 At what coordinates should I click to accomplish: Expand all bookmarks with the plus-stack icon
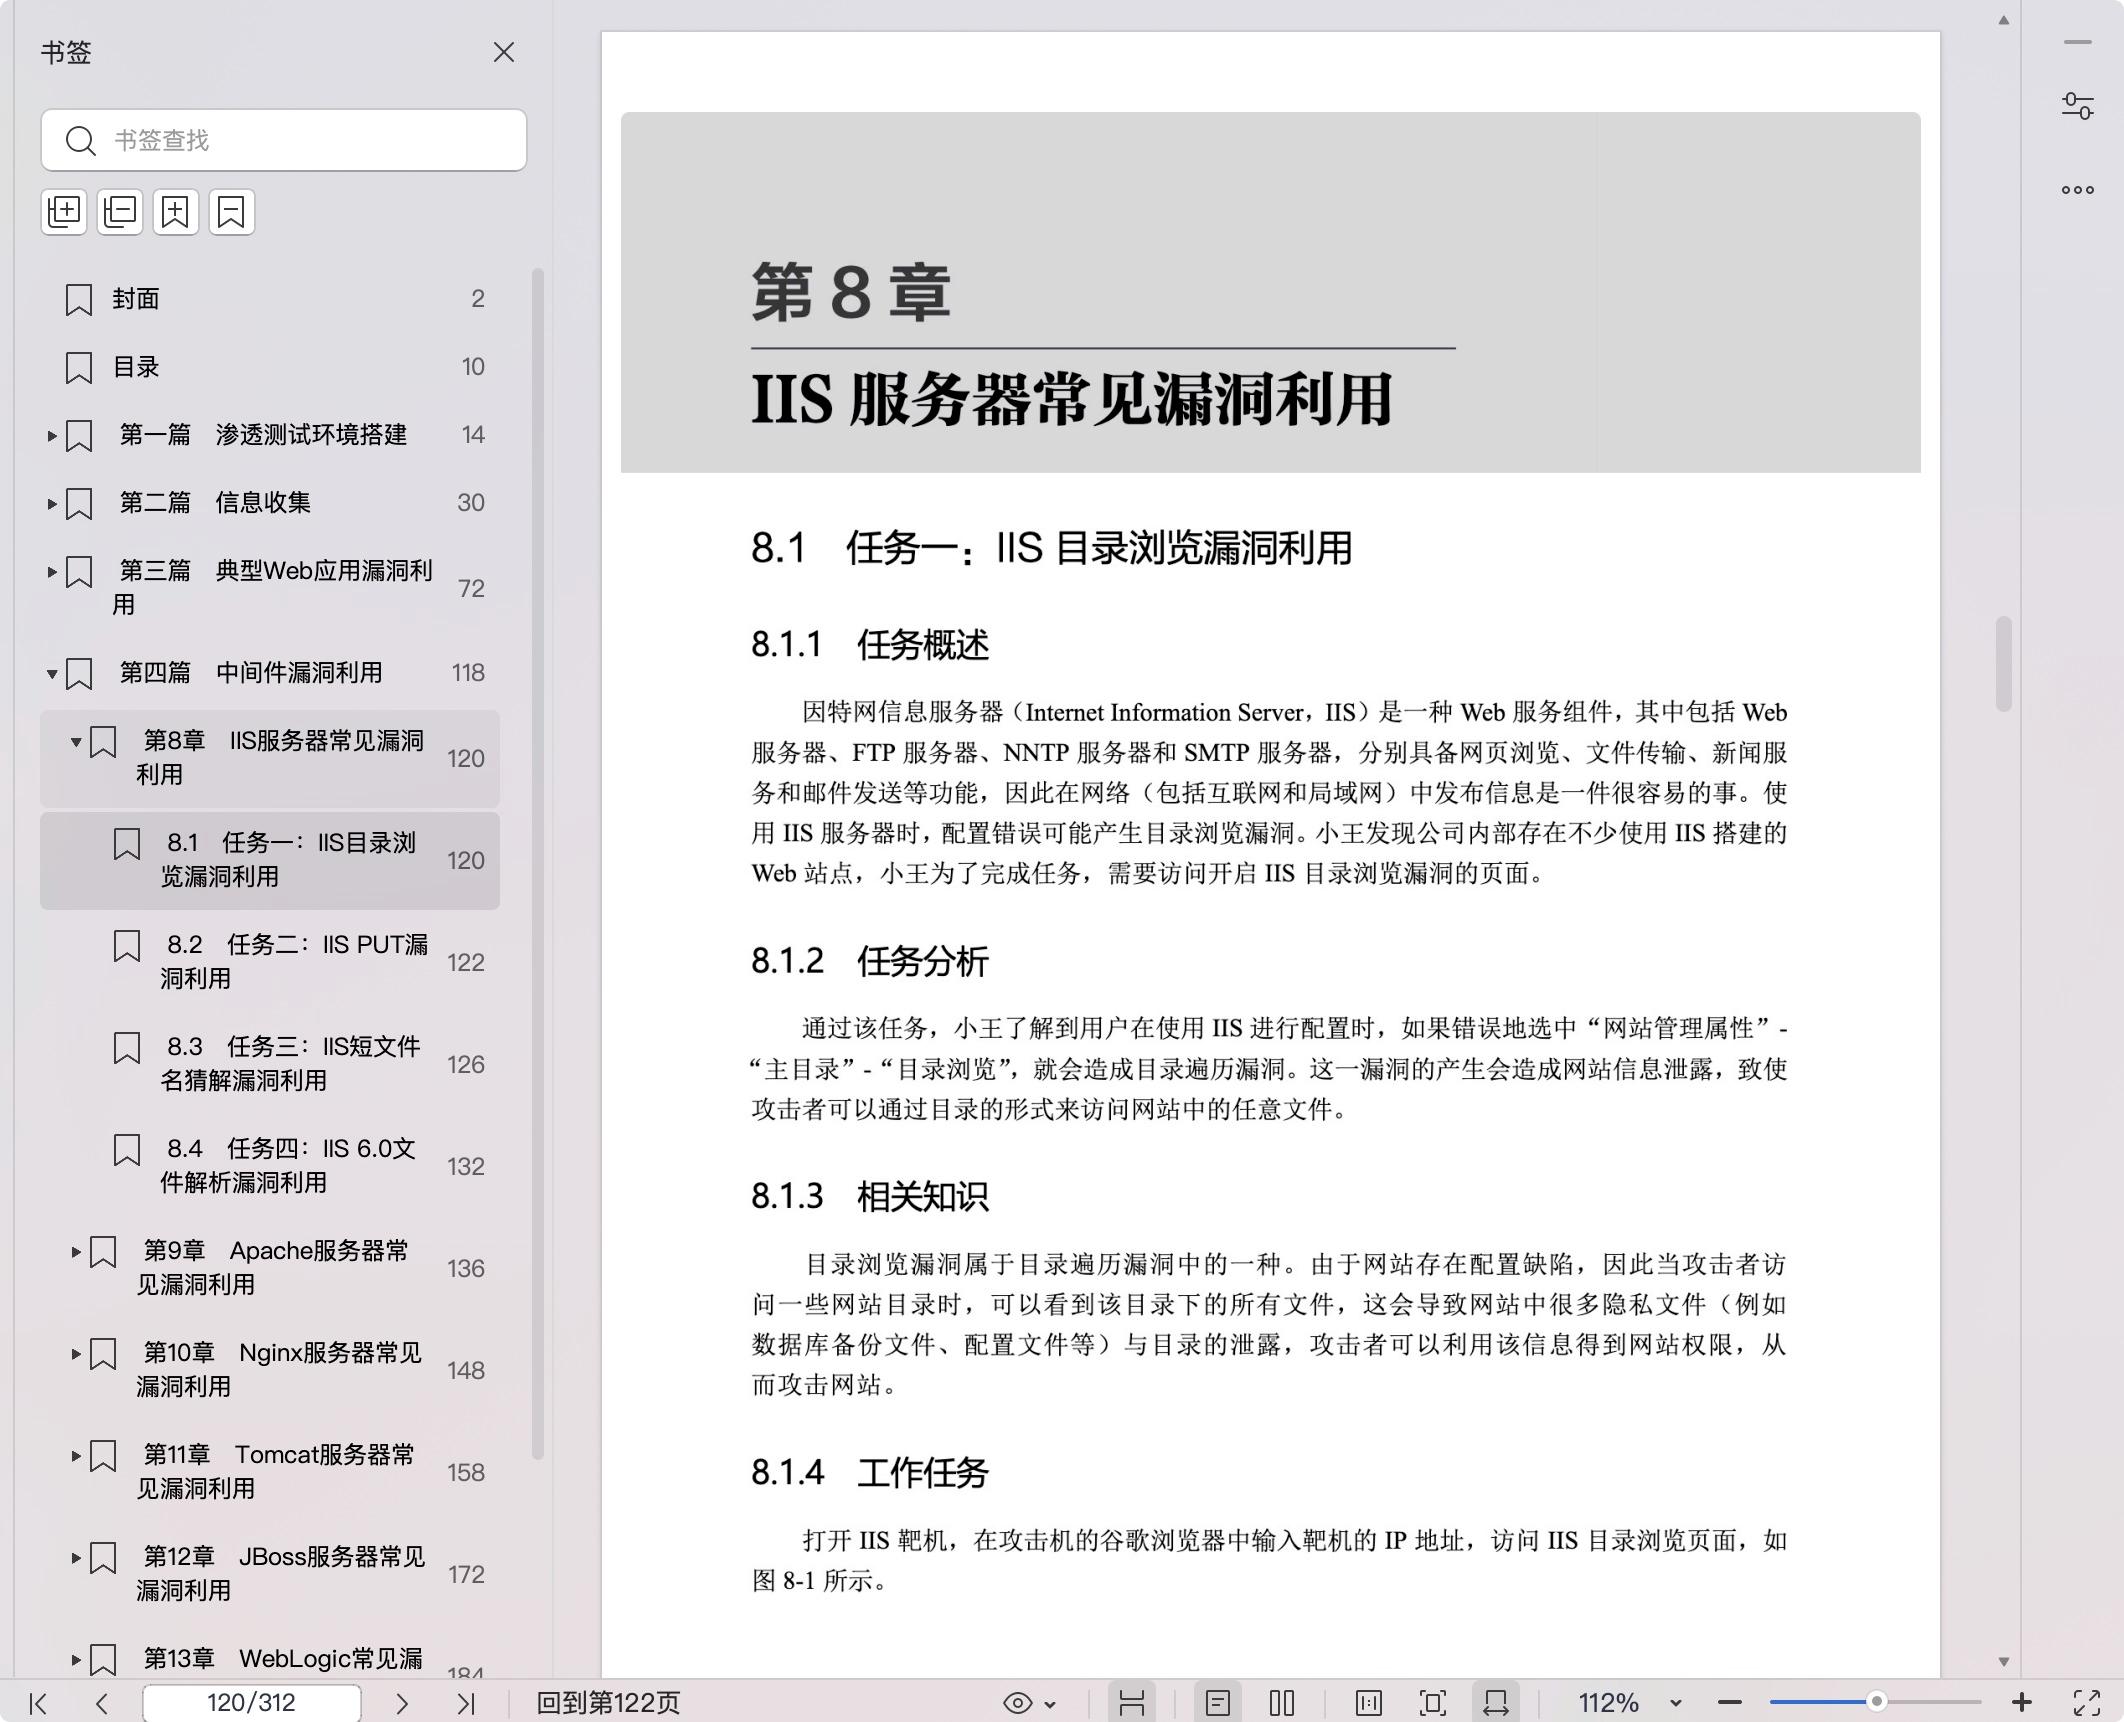click(x=64, y=212)
